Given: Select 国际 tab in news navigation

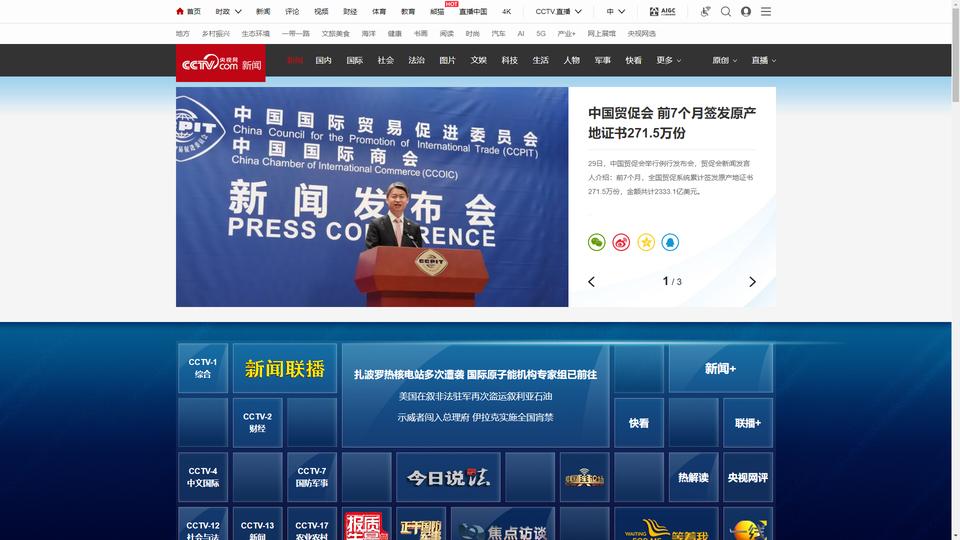Looking at the screenshot, I should (354, 61).
